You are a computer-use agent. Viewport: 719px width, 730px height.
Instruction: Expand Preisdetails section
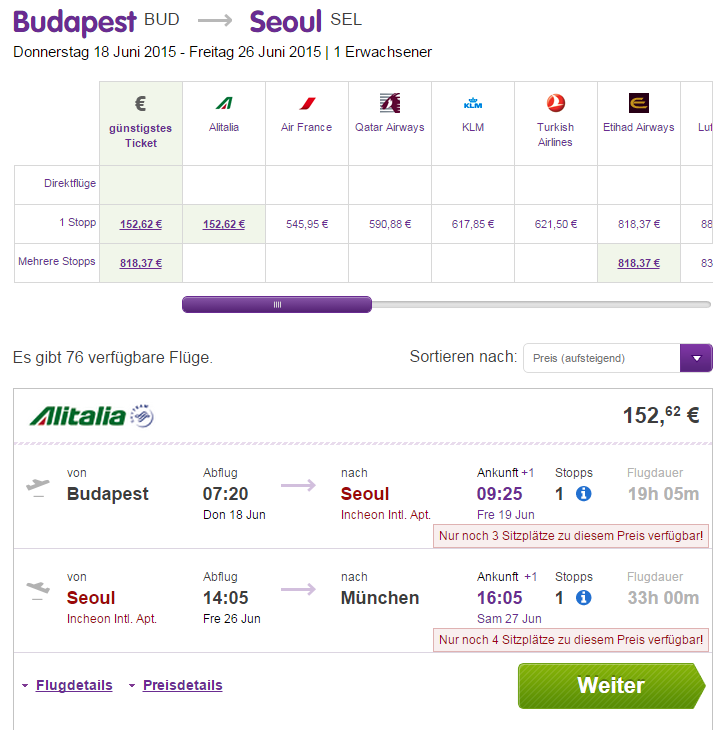[182, 685]
